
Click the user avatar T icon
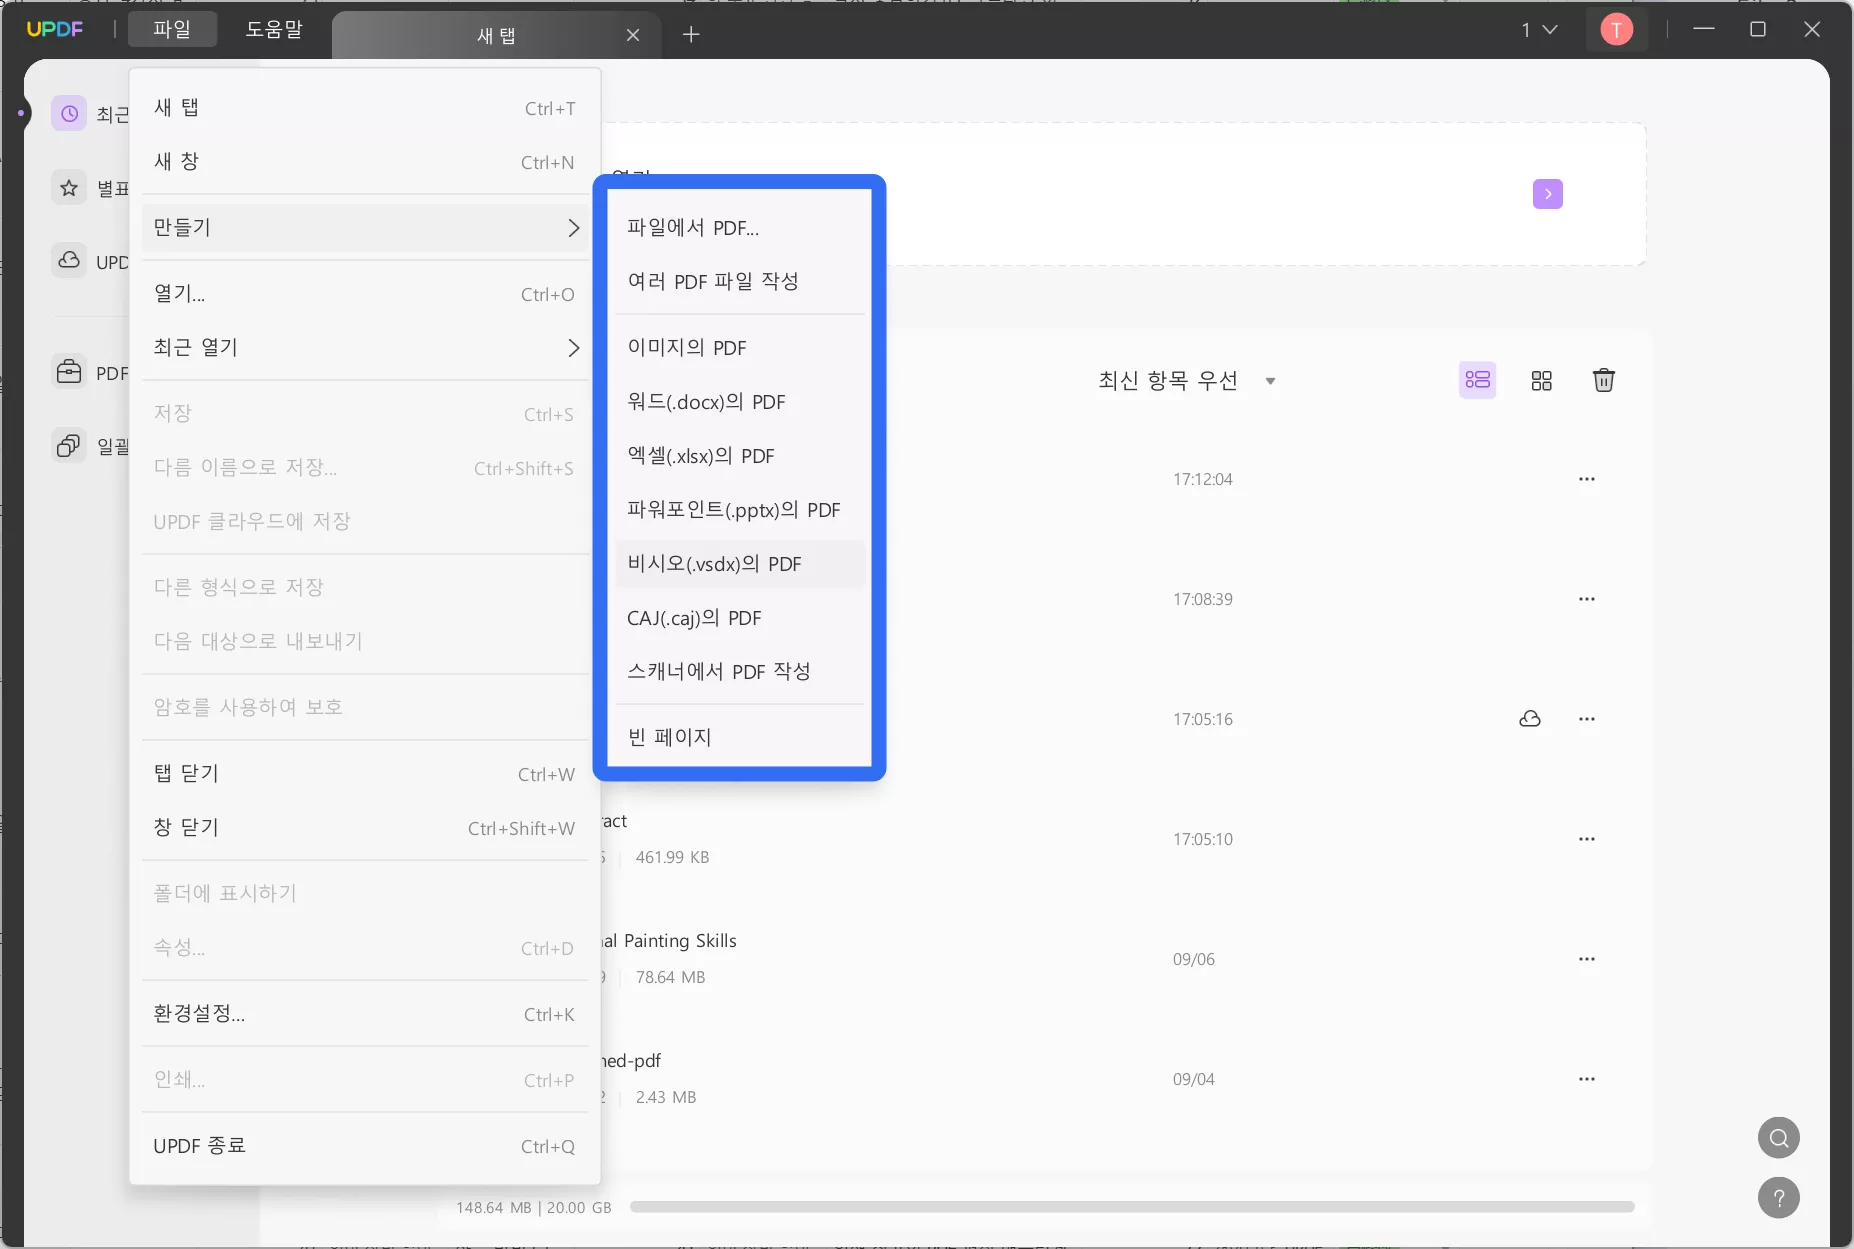(1617, 30)
